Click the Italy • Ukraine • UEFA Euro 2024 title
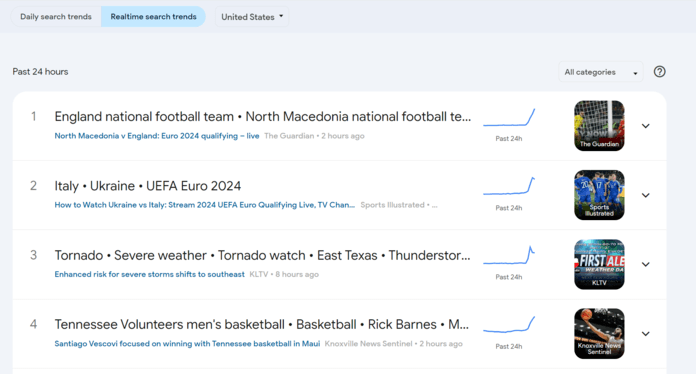696x374 pixels. pos(147,185)
